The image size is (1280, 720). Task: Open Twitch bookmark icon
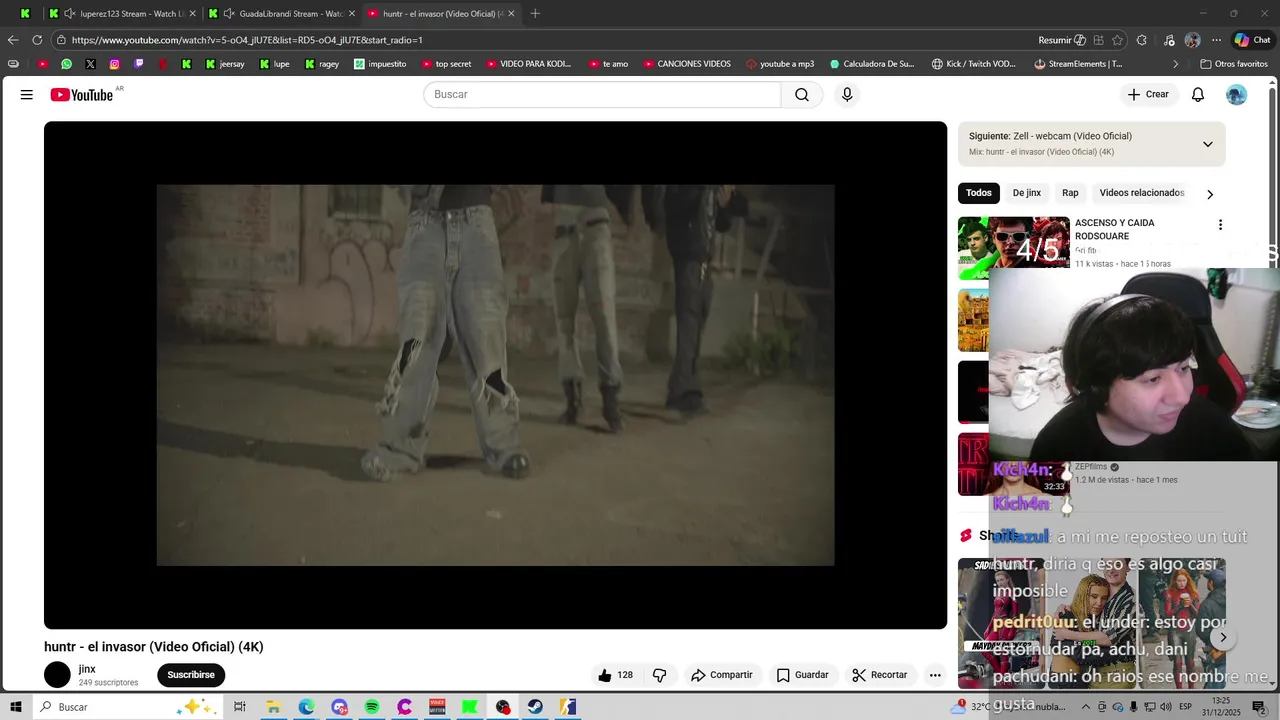click(139, 64)
